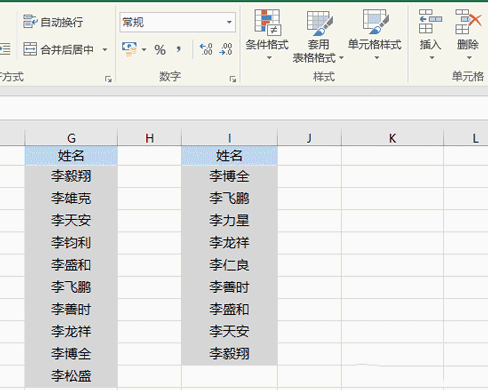The height and width of the screenshot is (390, 488).
Task: Open Format as Table (套用表格格式) menu
Action: coord(318,36)
